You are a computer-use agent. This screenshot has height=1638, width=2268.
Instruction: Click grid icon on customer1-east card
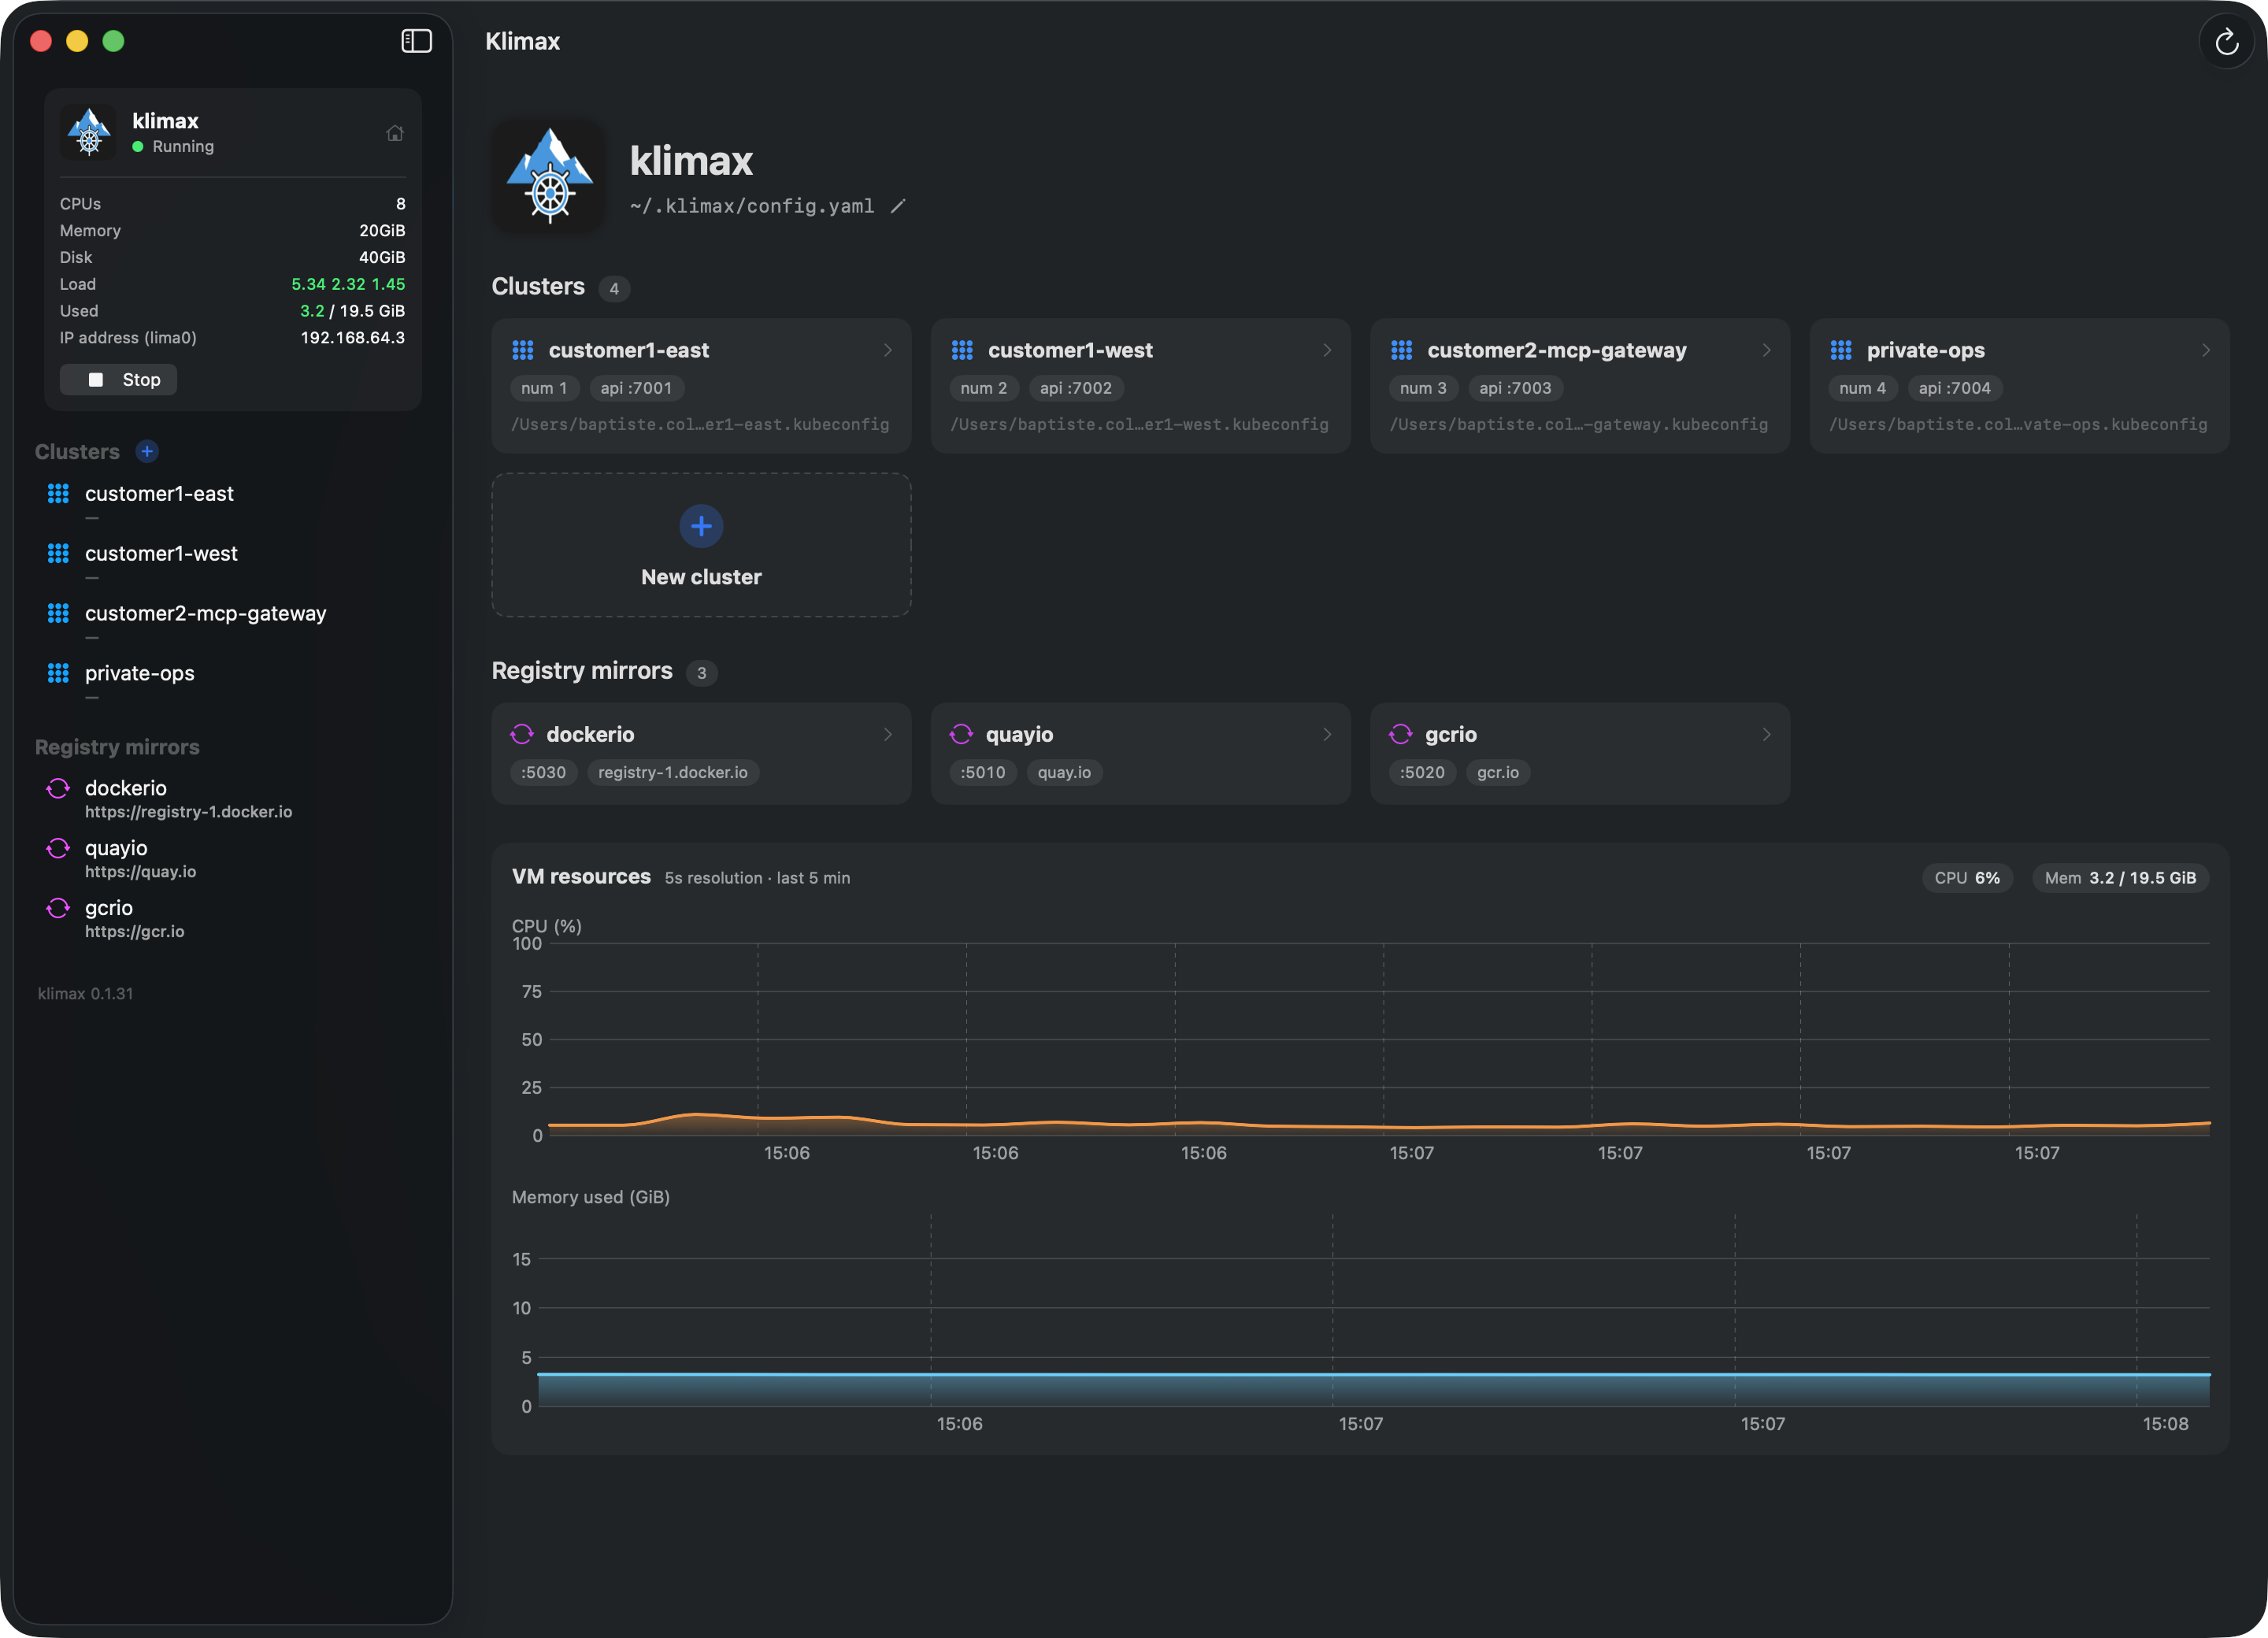click(523, 351)
